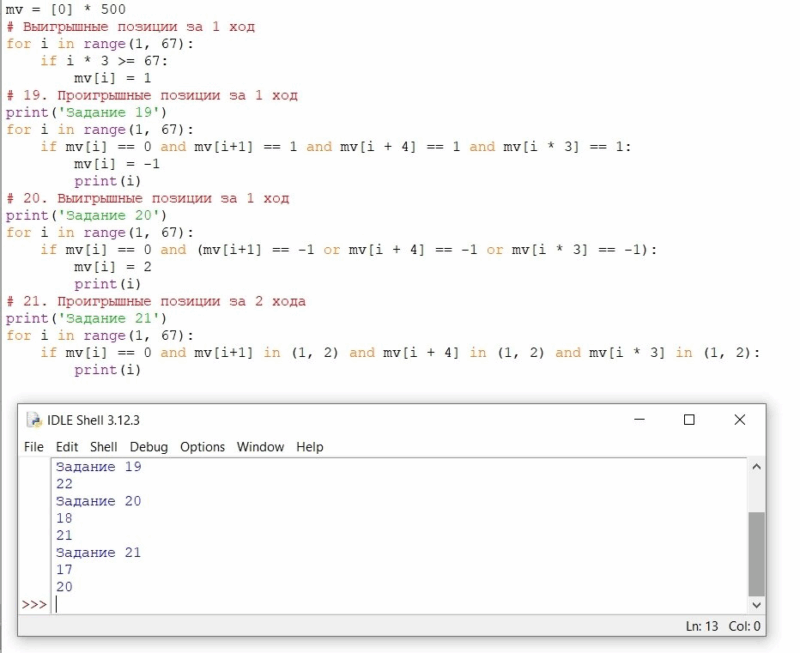Click shell output 'Задание 19'
Image resolution: width=800 pixels, height=653 pixels.
point(98,467)
